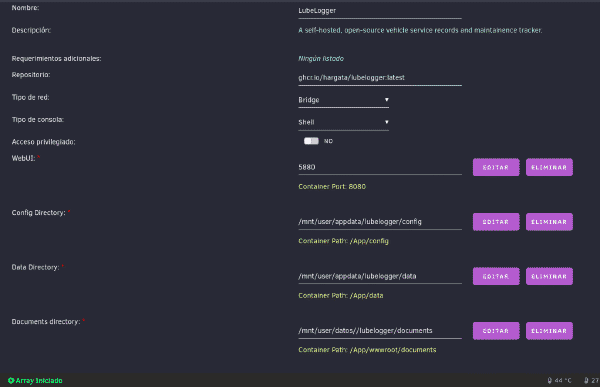The image size is (600, 387).
Task: Click the Container Path: /App/wwwroot/documents text
Action: (367, 350)
